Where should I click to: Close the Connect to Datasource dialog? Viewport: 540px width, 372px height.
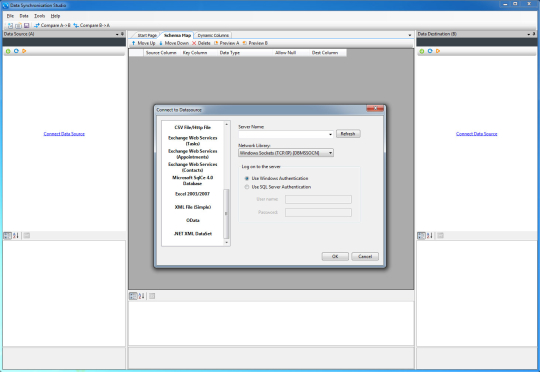(375, 108)
